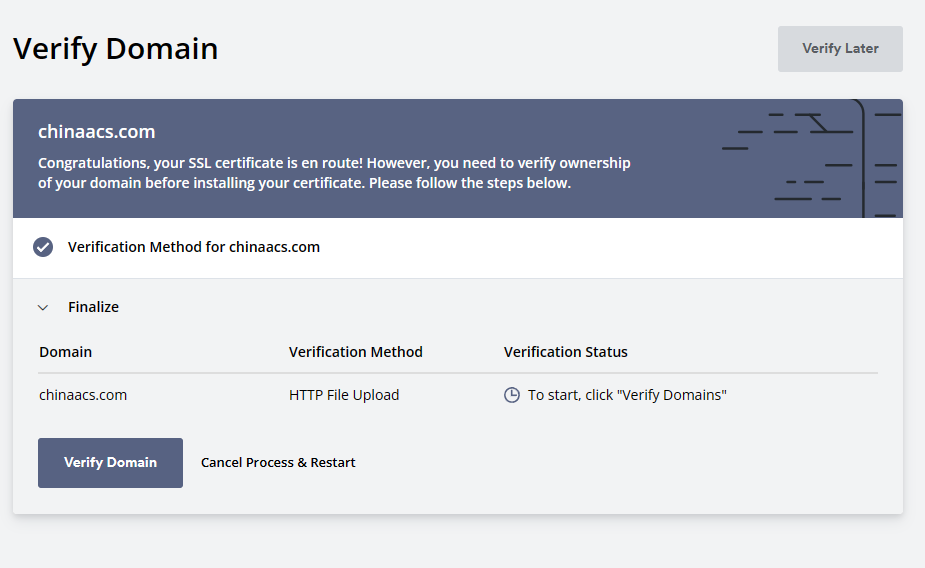Click the chinaacs.com banner heading

click(x=97, y=132)
